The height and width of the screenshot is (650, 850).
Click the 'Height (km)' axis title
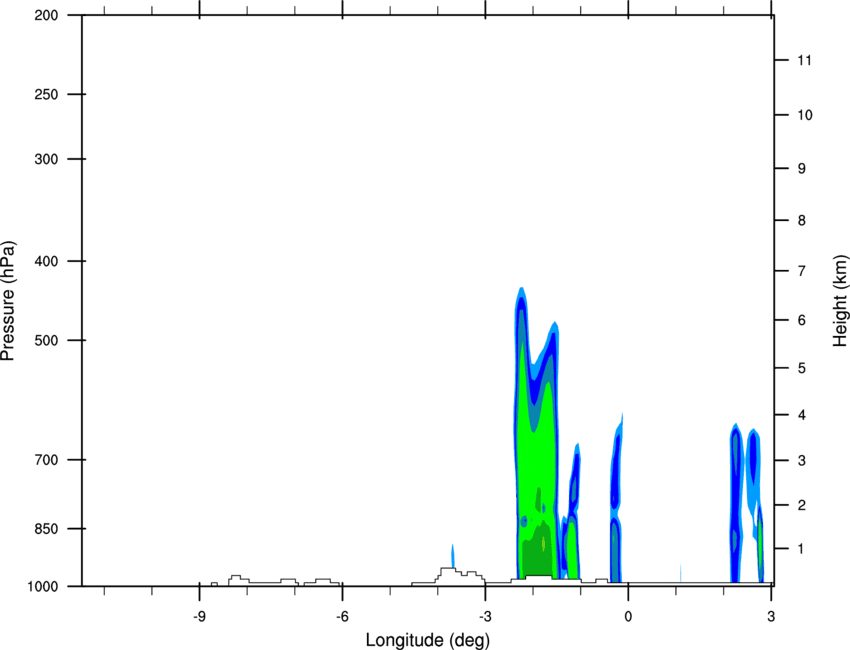(840, 300)
